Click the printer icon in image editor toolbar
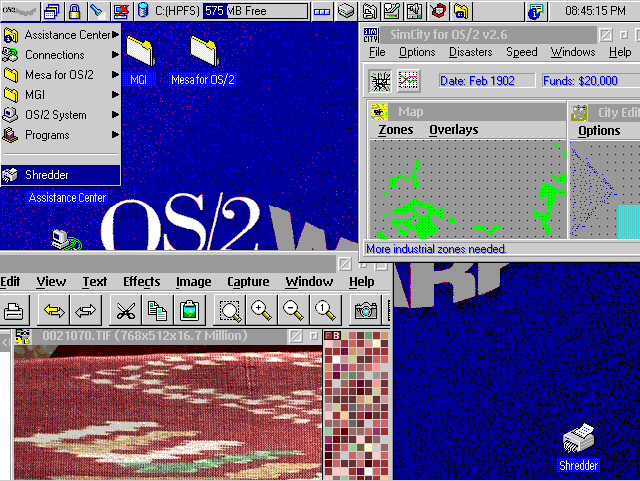640x481 pixels. coord(14,310)
